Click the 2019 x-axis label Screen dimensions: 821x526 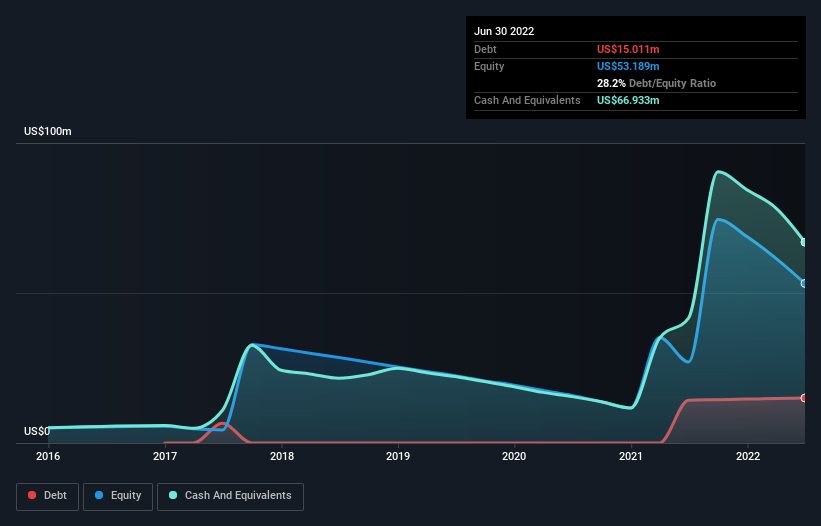[398, 456]
